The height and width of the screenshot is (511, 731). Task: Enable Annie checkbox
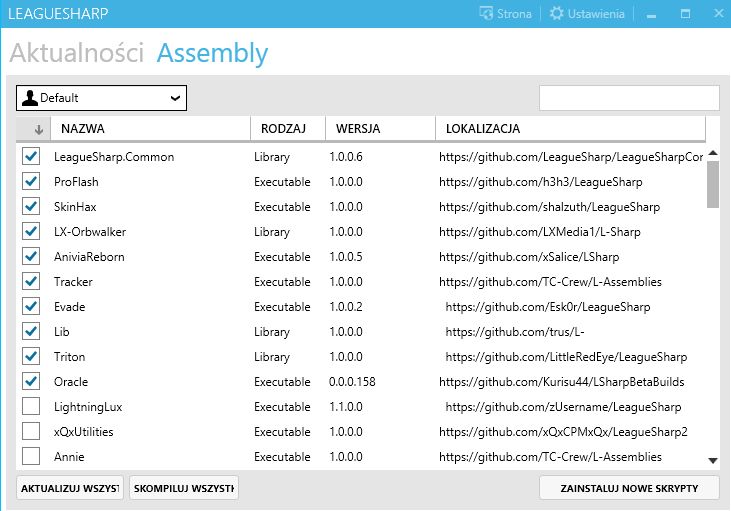[x=31, y=456]
